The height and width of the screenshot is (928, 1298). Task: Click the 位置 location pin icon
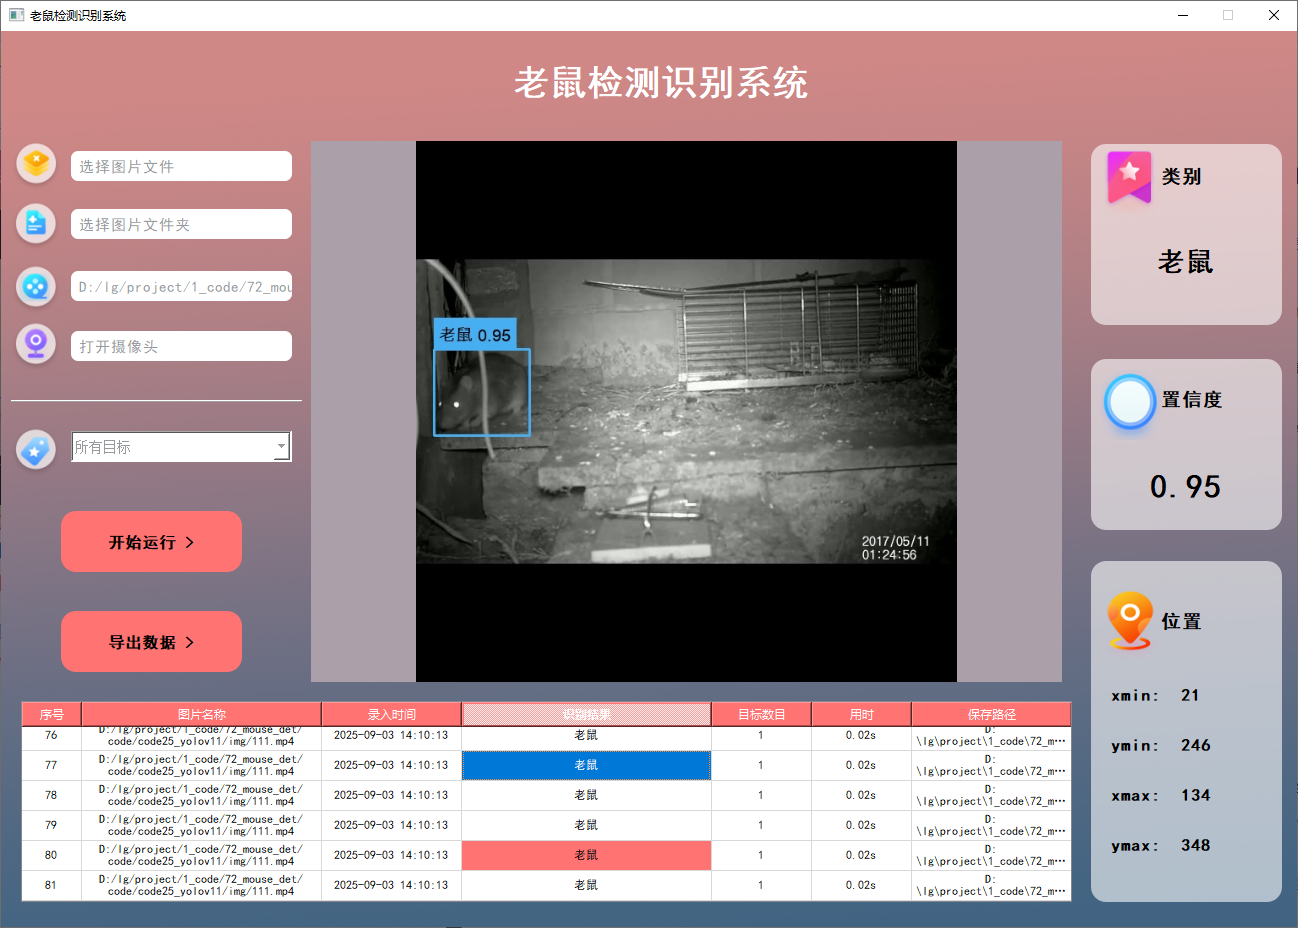1130,621
